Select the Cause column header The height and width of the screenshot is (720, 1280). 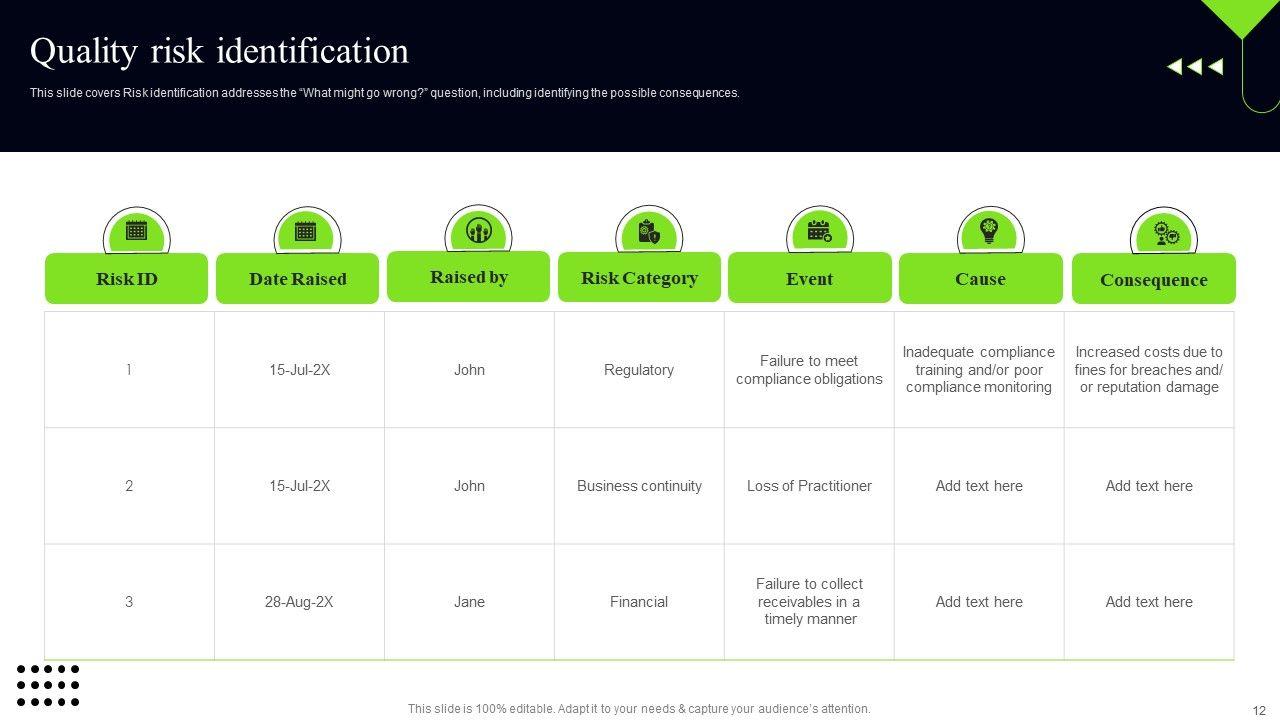pos(980,279)
